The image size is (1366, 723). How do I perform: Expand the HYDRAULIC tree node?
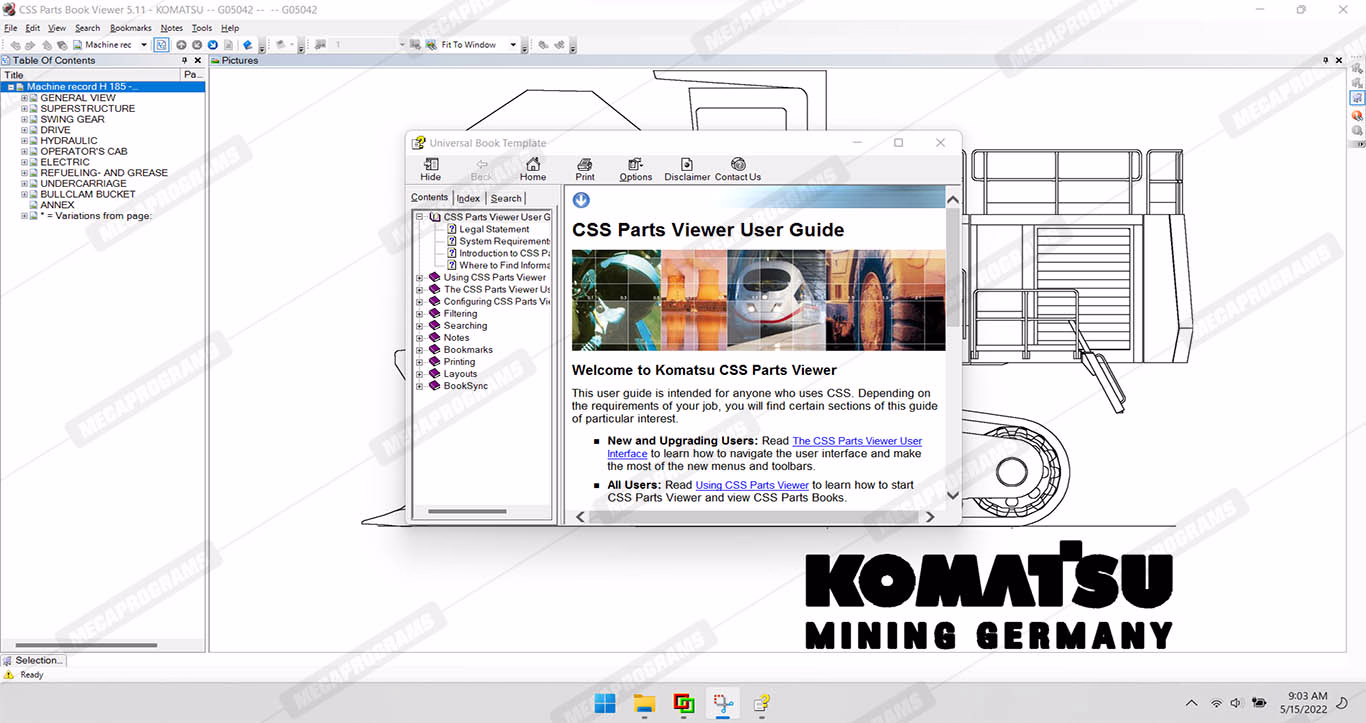[x=24, y=141]
